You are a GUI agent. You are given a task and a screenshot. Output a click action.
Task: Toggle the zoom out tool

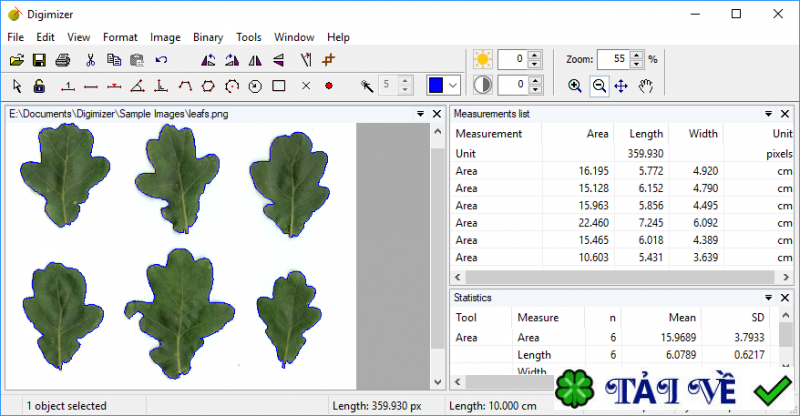click(x=598, y=86)
